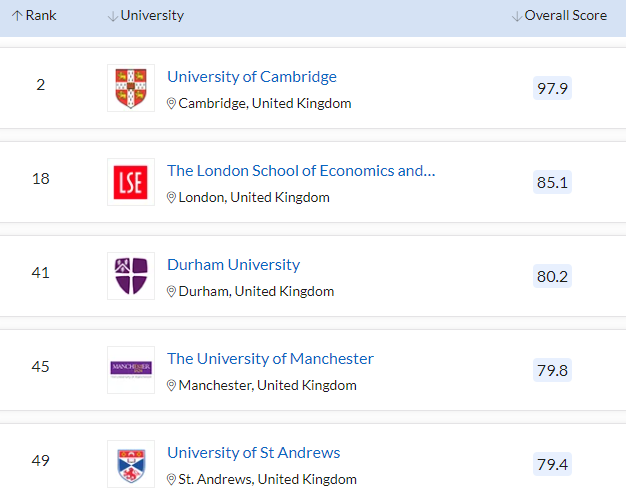Sort table by Rank column header

tap(35, 16)
